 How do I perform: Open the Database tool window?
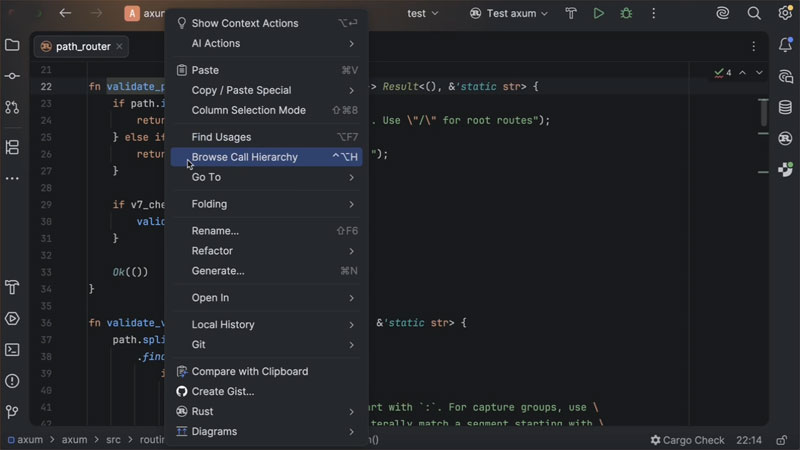tap(785, 107)
